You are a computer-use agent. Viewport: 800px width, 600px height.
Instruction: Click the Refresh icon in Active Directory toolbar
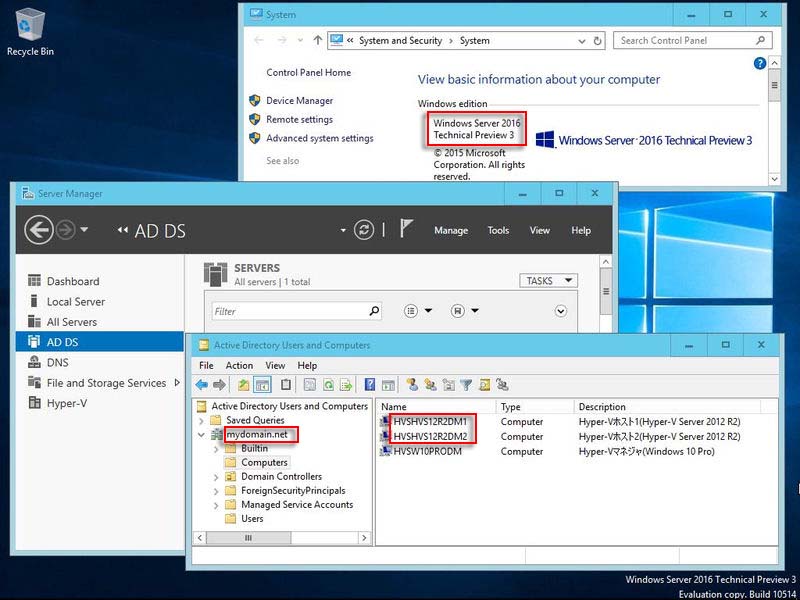[x=329, y=385]
